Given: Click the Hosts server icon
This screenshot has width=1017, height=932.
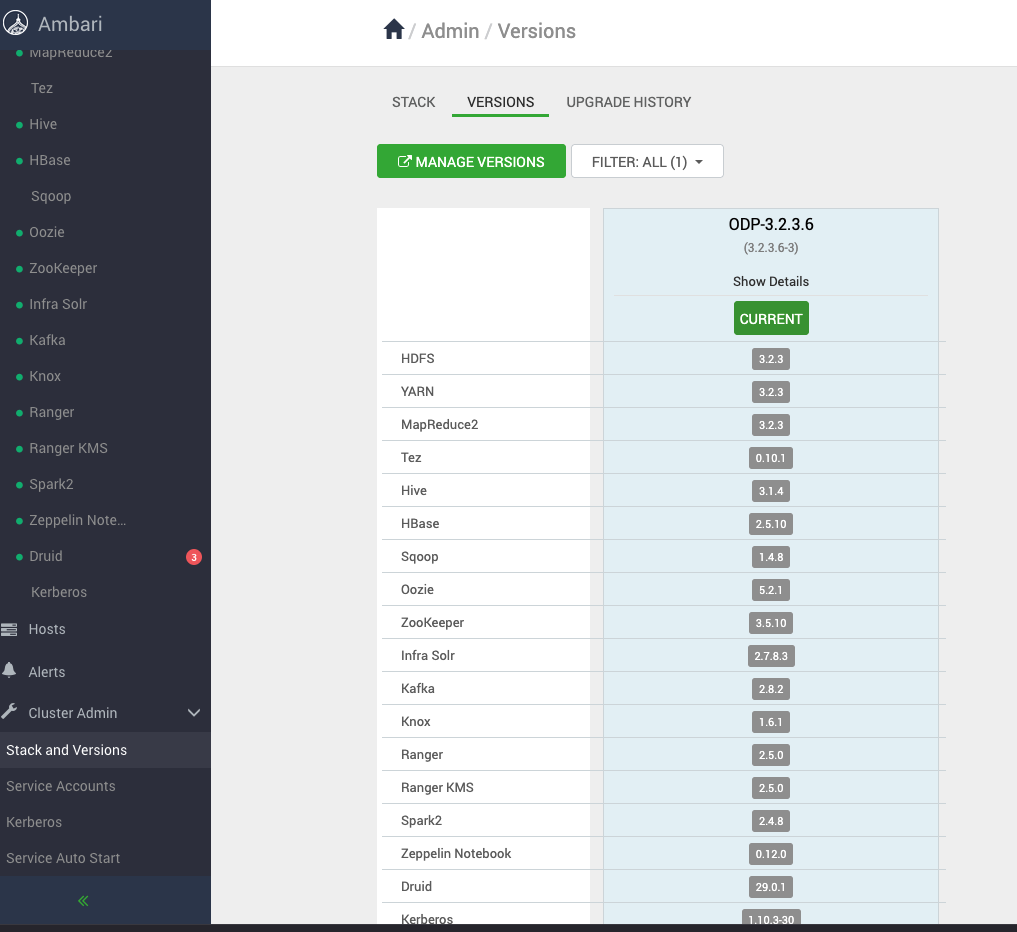Looking at the screenshot, I should click(9, 629).
